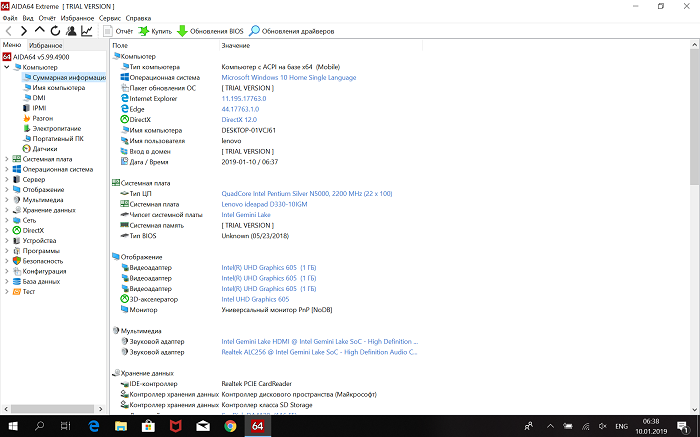Viewport: 700px width, 437px height.
Task: Select the DESKTOP-01VCJ61 computer name value
Action: click(249, 130)
